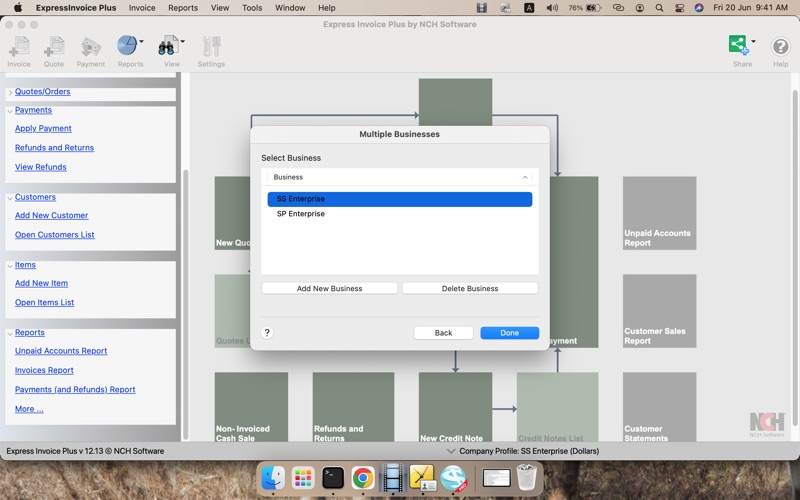Click the Add New Business button
Image resolution: width=800 pixels, height=500 pixels.
click(330, 288)
